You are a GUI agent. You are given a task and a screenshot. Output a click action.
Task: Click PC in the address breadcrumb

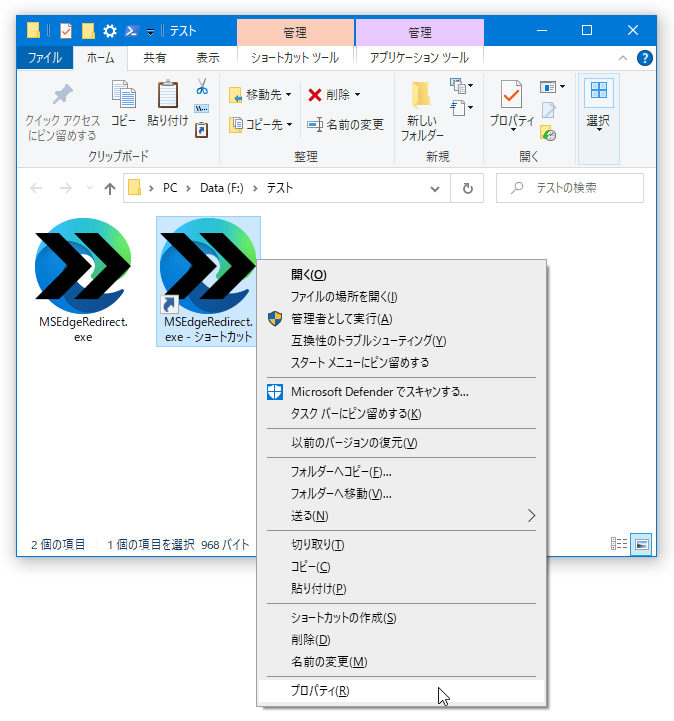point(170,188)
